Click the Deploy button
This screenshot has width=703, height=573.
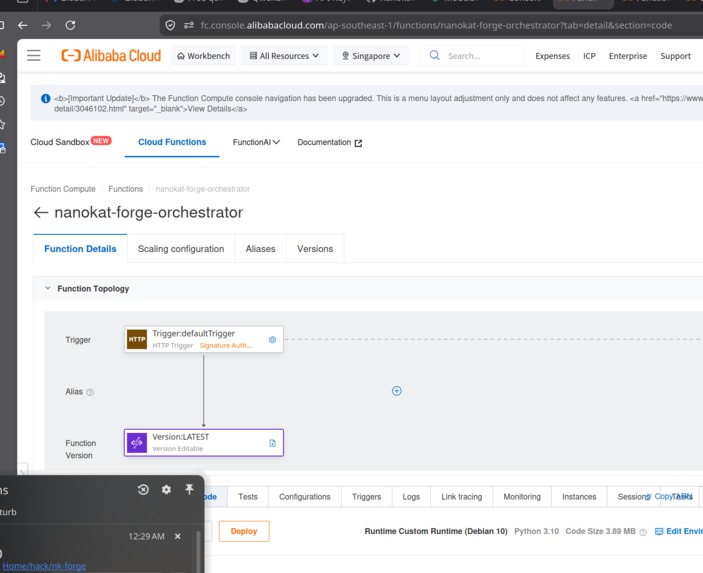[244, 531]
